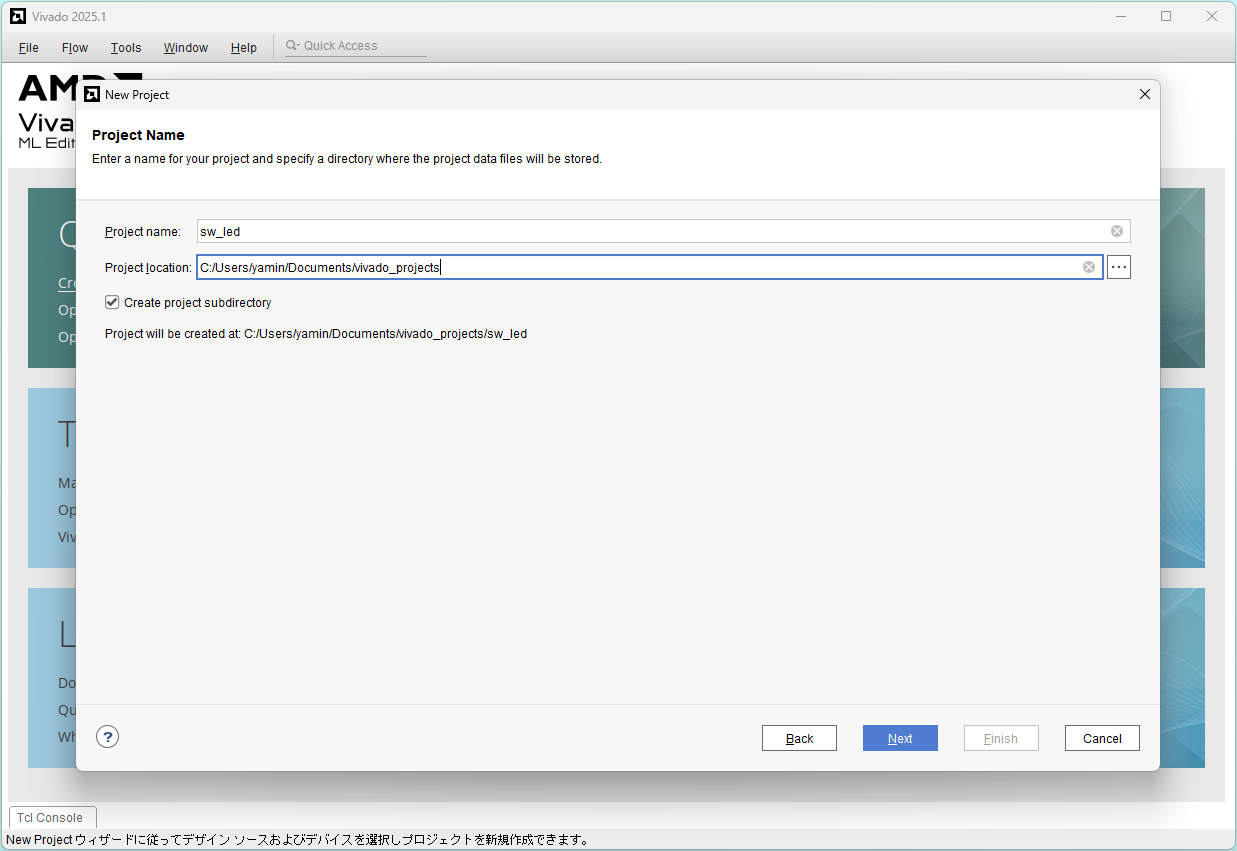Open the Window menu
The width and height of the screenshot is (1237, 851).
click(x=186, y=47)
